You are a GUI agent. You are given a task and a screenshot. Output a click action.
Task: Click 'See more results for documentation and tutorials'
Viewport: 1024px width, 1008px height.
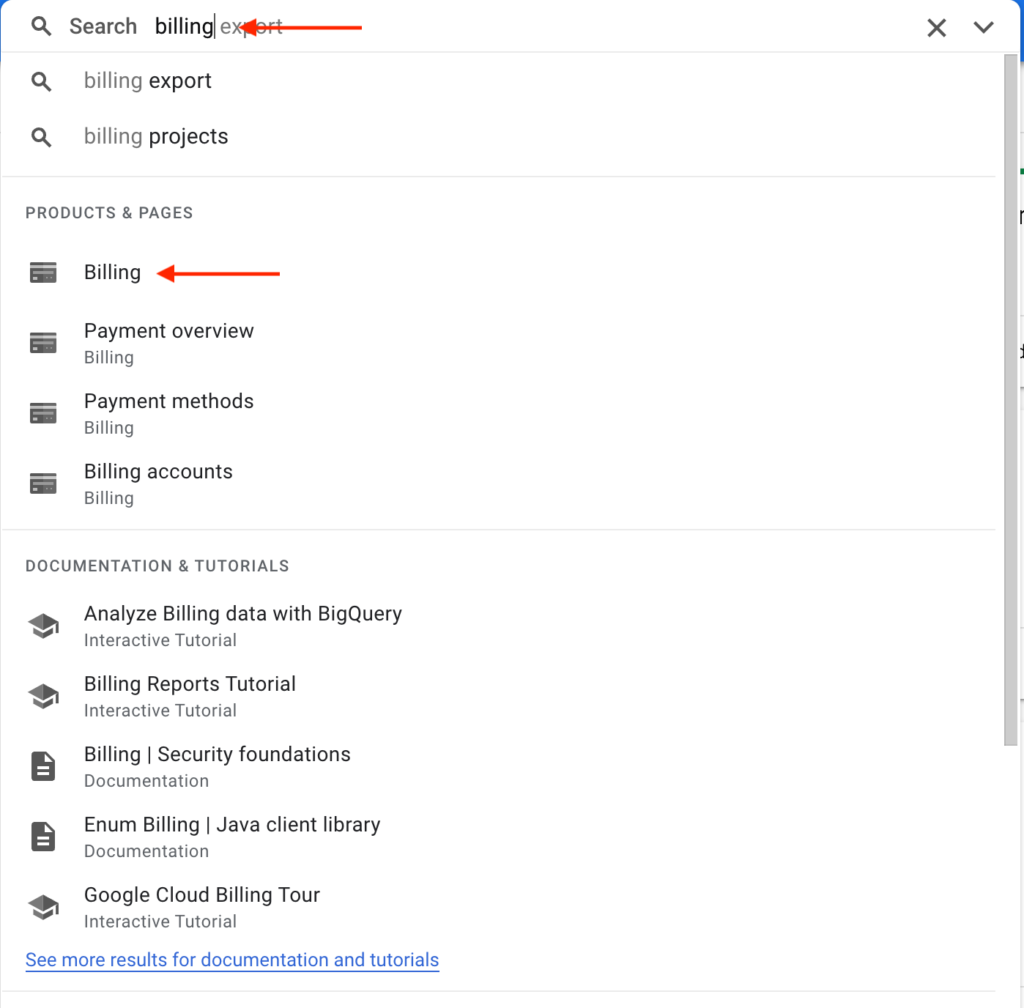click(x=232, y=960)
